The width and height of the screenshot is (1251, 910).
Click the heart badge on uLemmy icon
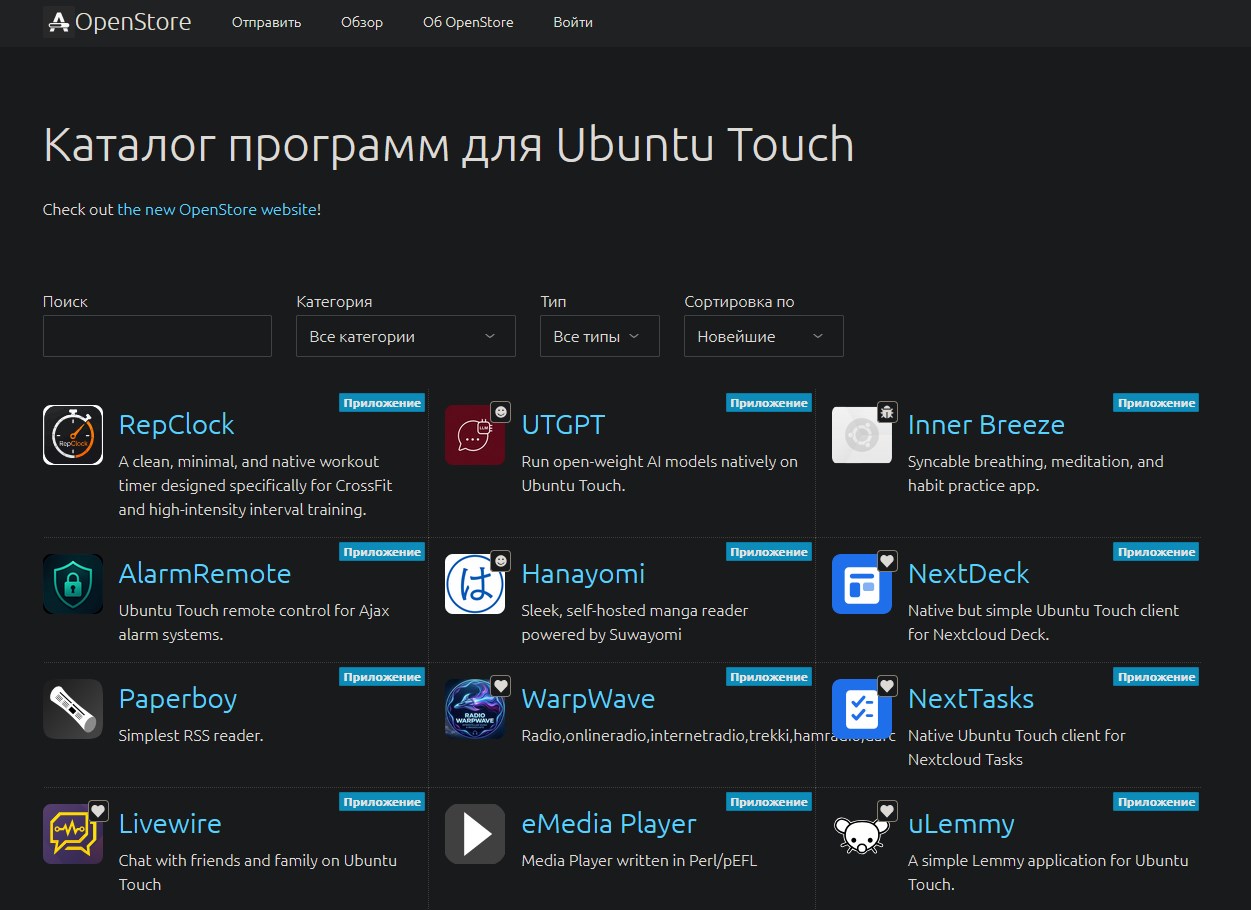(x=887, y=810)
